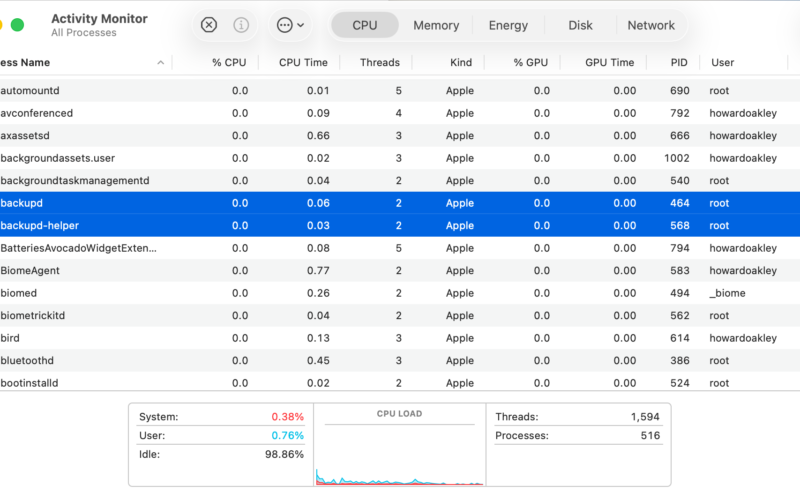Sort by the Threads column header
Screen dimensions: 800x500
[x=380, y=62]
